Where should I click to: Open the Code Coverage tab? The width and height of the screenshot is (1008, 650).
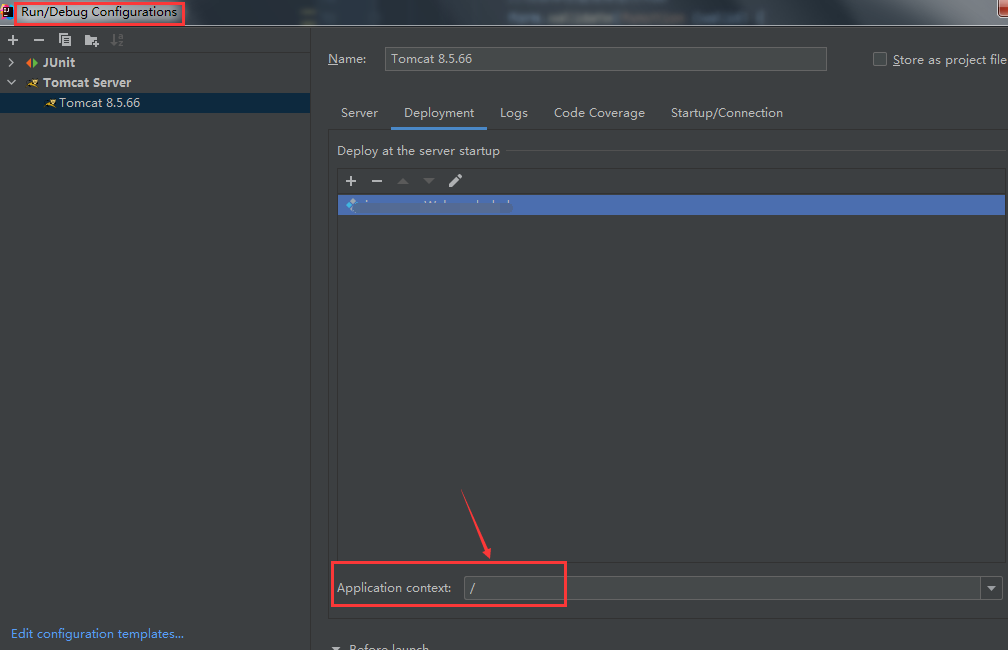point(599,113)
